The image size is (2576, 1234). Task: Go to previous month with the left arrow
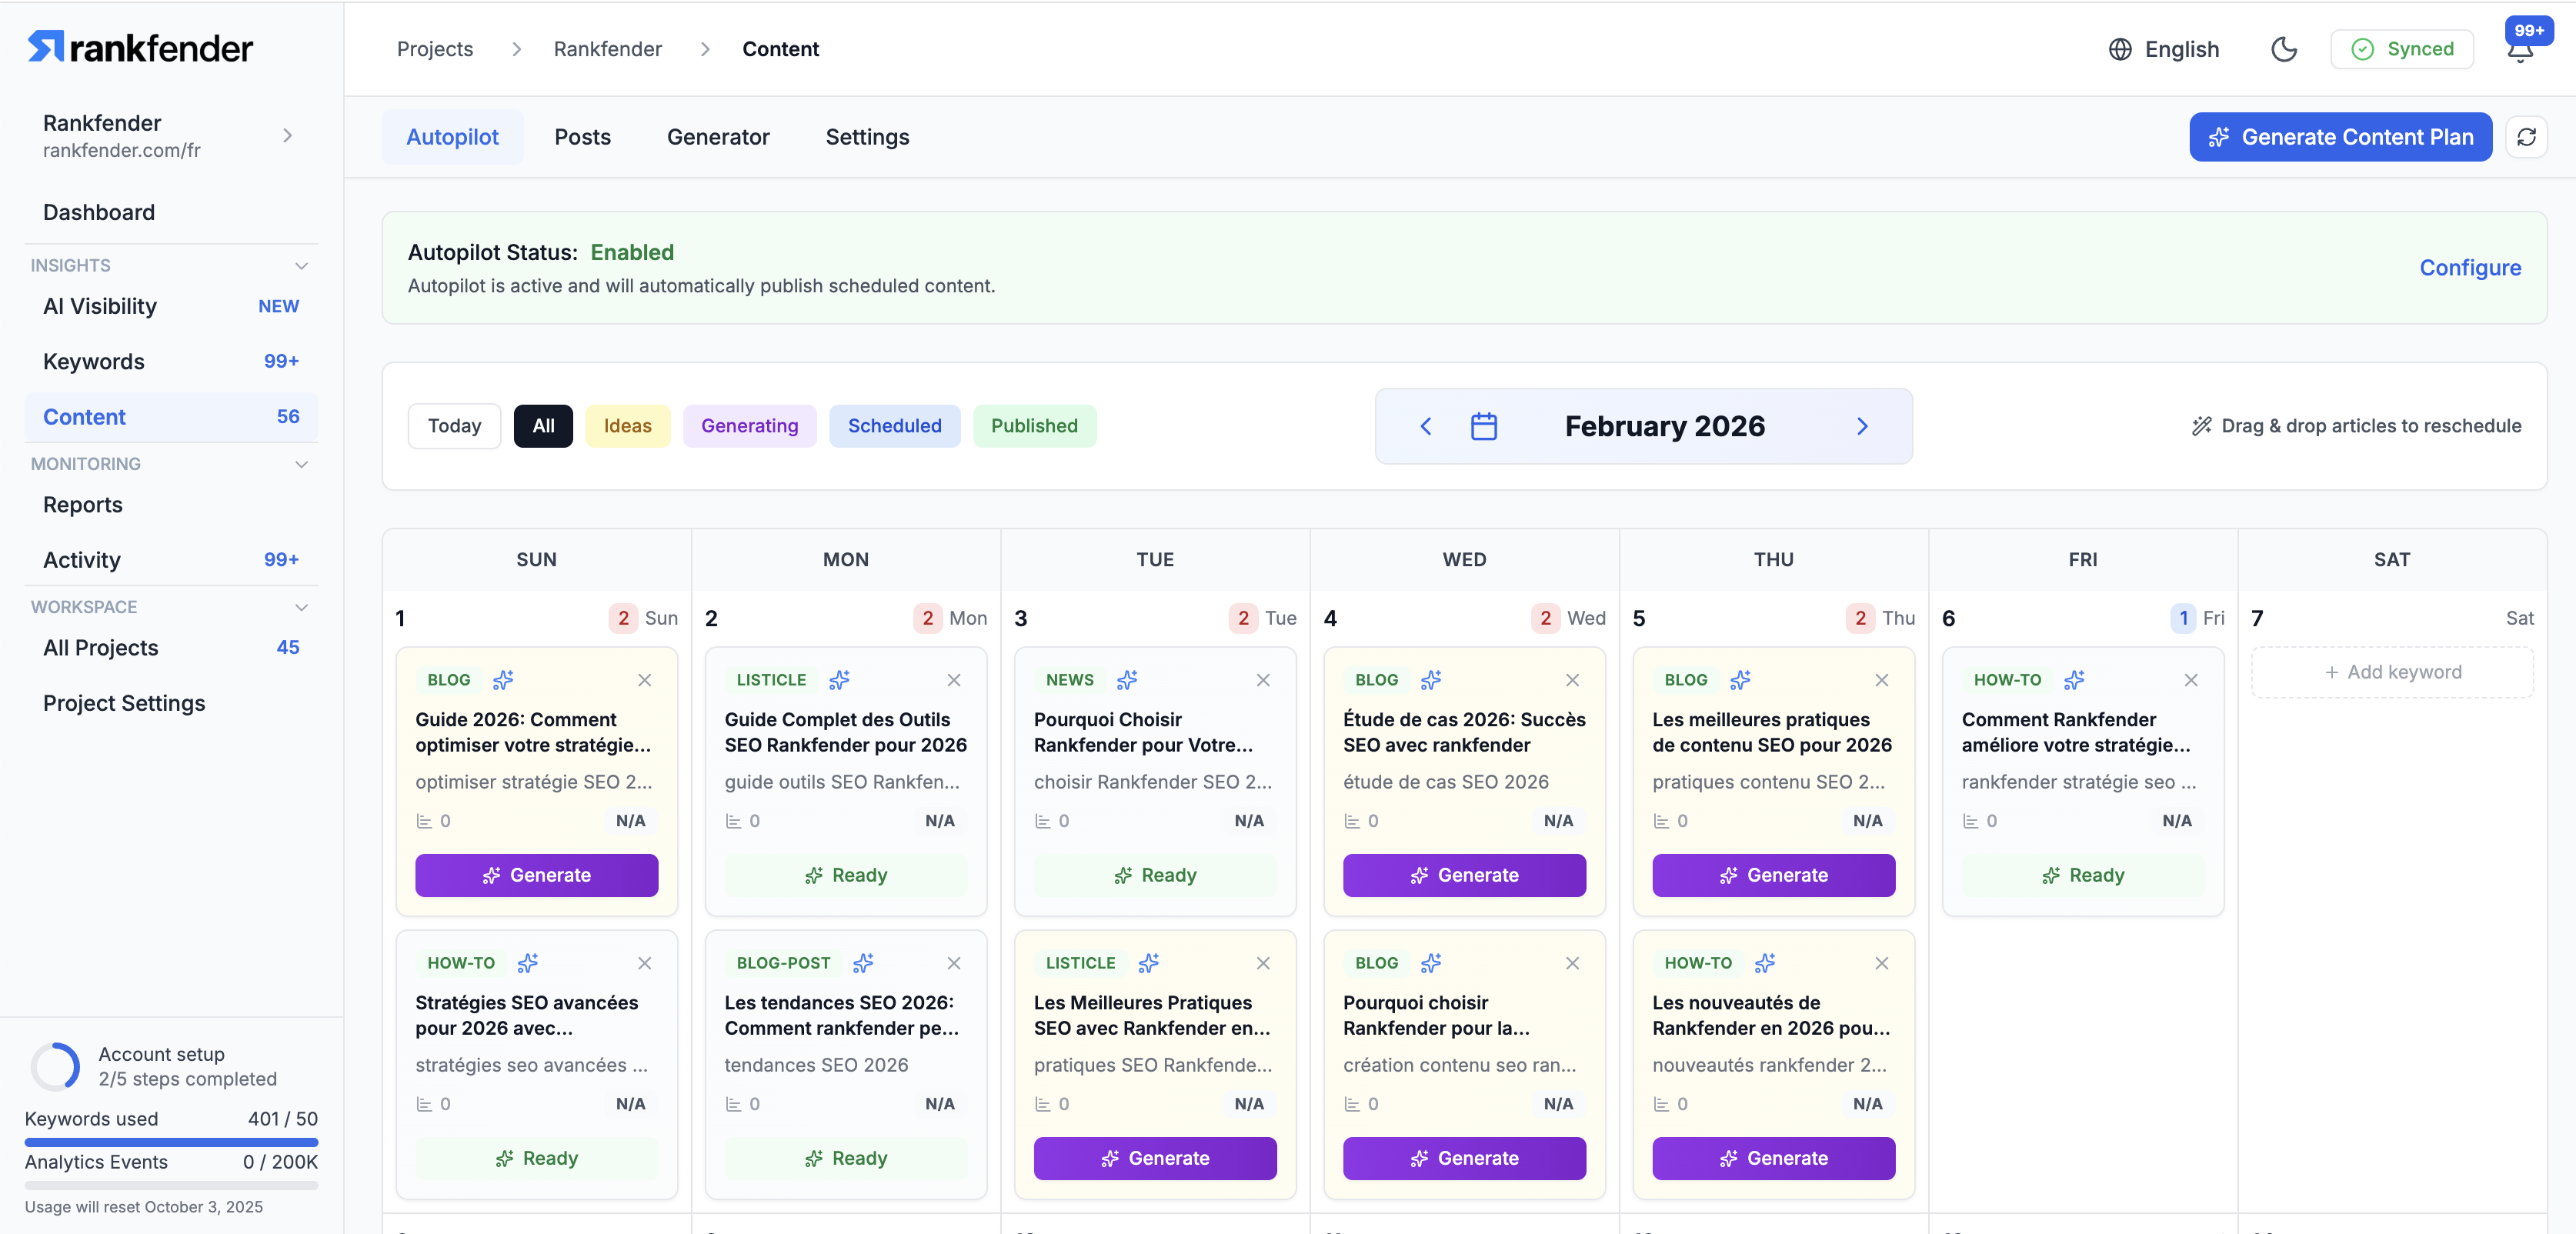[1426, 426]
